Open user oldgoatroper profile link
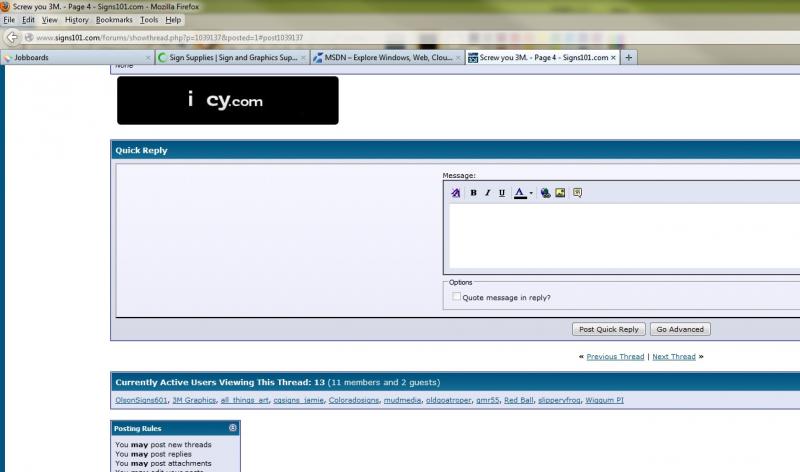The width and height of the screenshot is (800, 472). pos(448,401)
